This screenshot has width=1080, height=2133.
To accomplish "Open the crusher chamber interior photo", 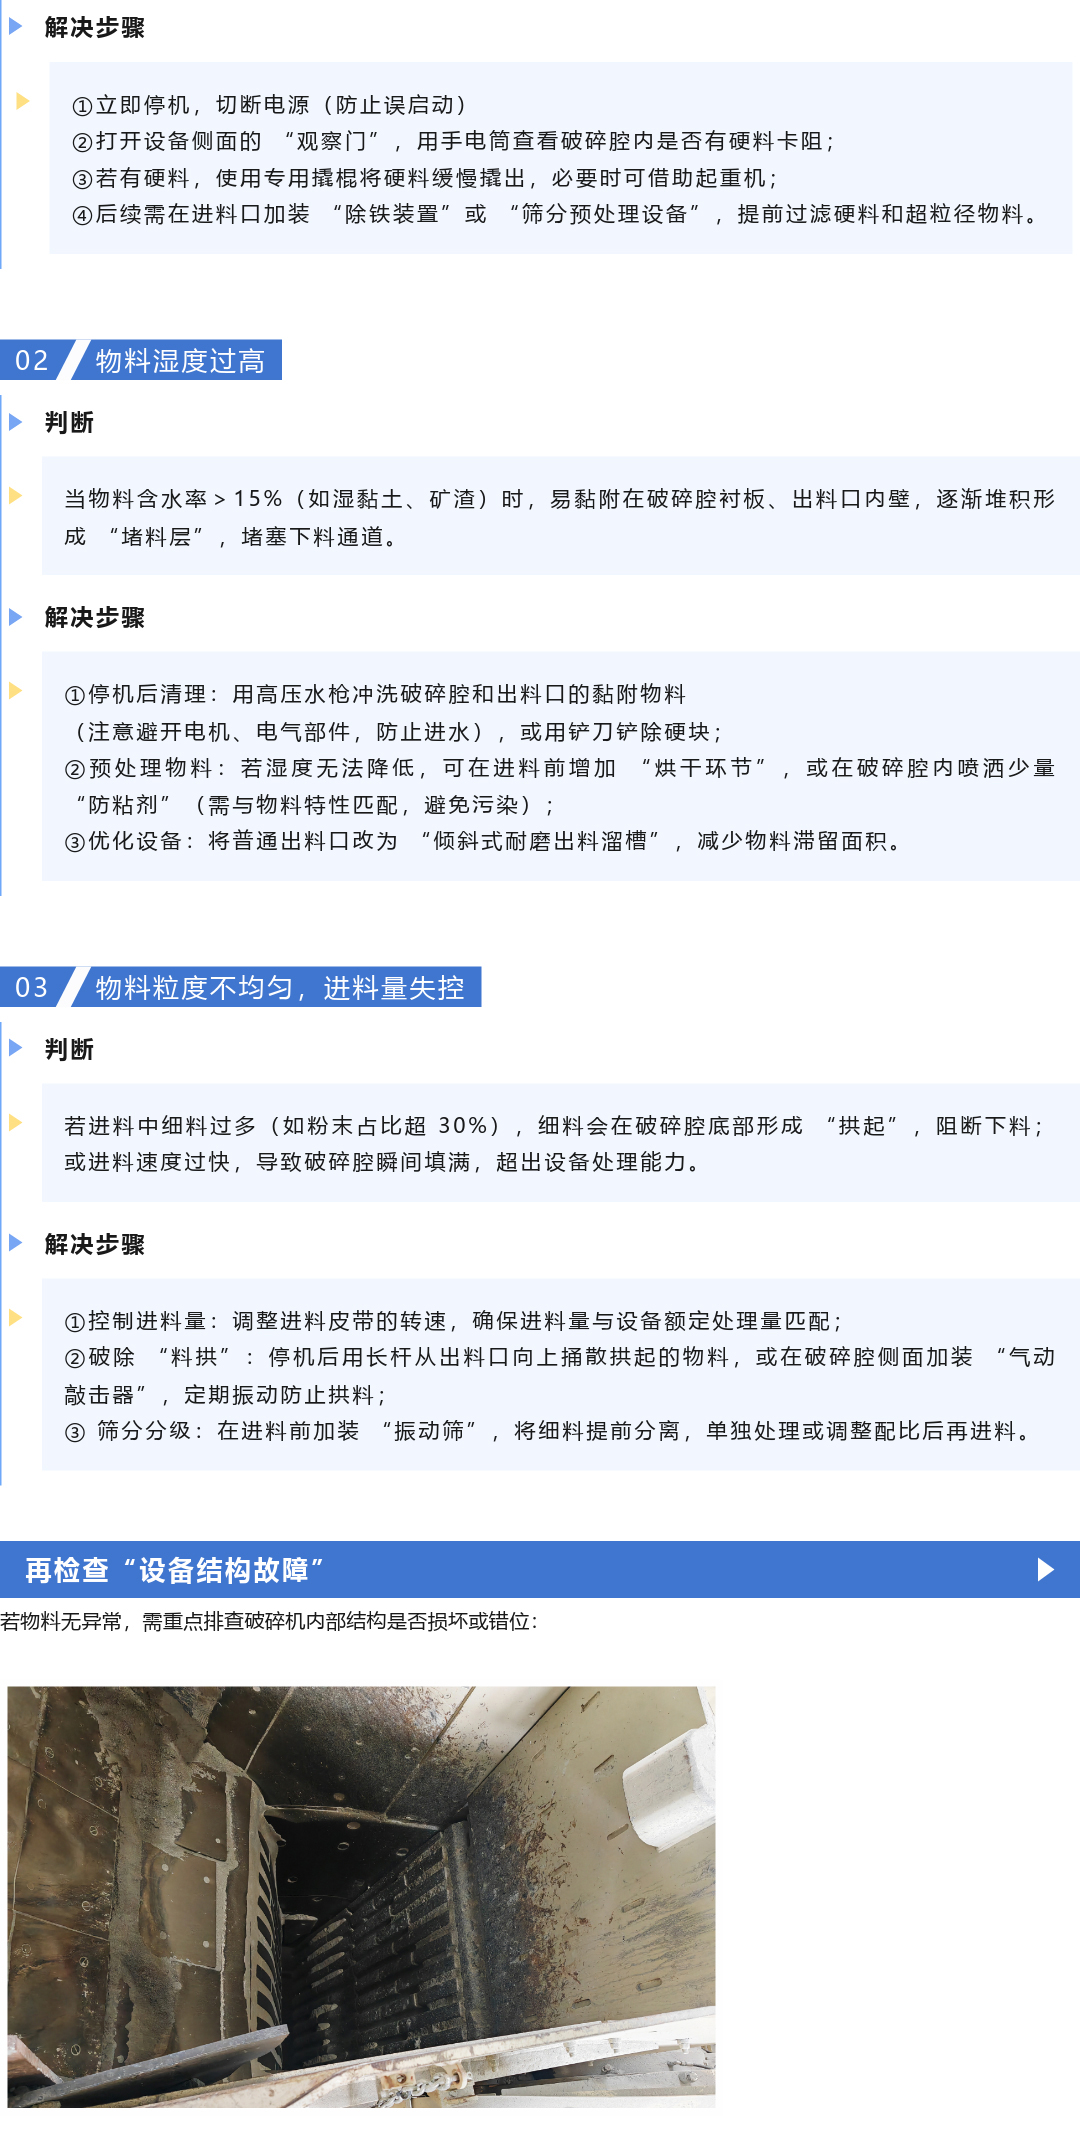I will click(x=361, y=1897).
